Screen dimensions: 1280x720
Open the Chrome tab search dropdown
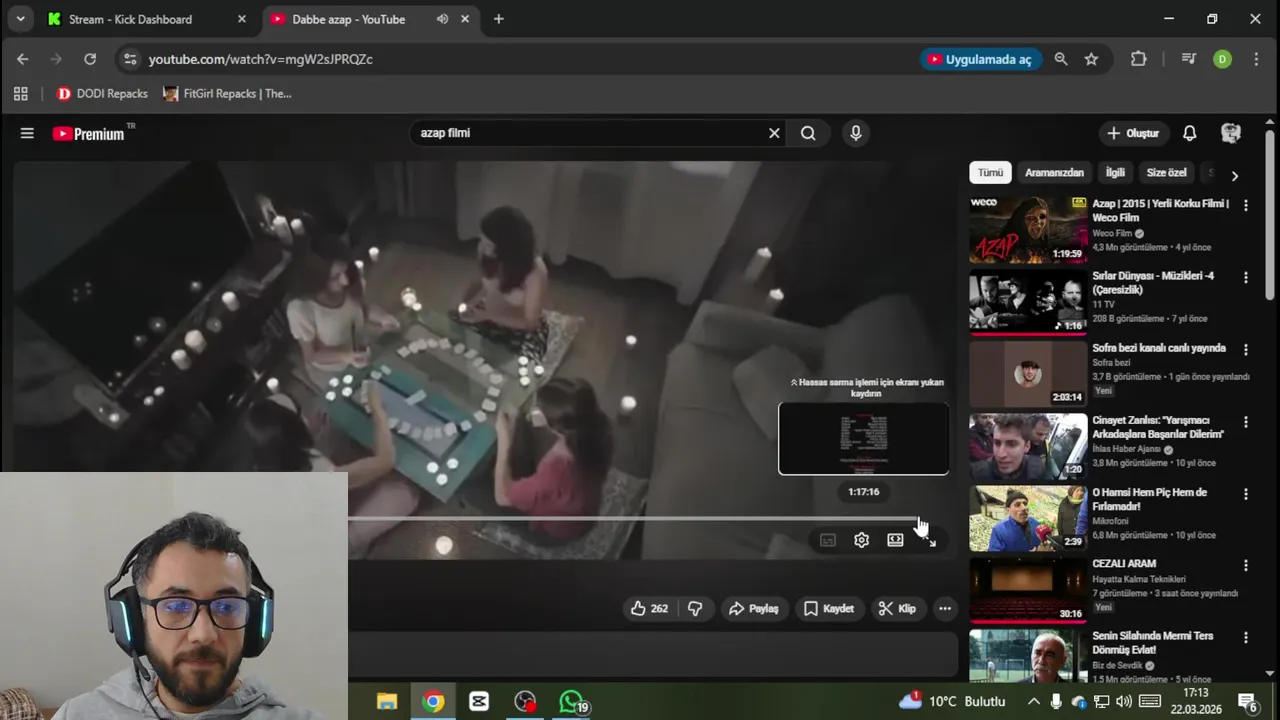click(20, 19)
